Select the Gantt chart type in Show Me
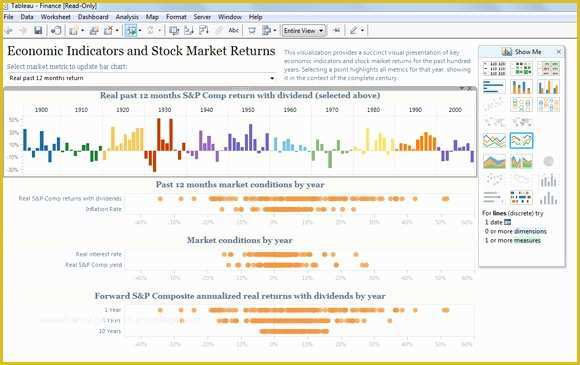580x365 pixels. click(x=522, y=198)
